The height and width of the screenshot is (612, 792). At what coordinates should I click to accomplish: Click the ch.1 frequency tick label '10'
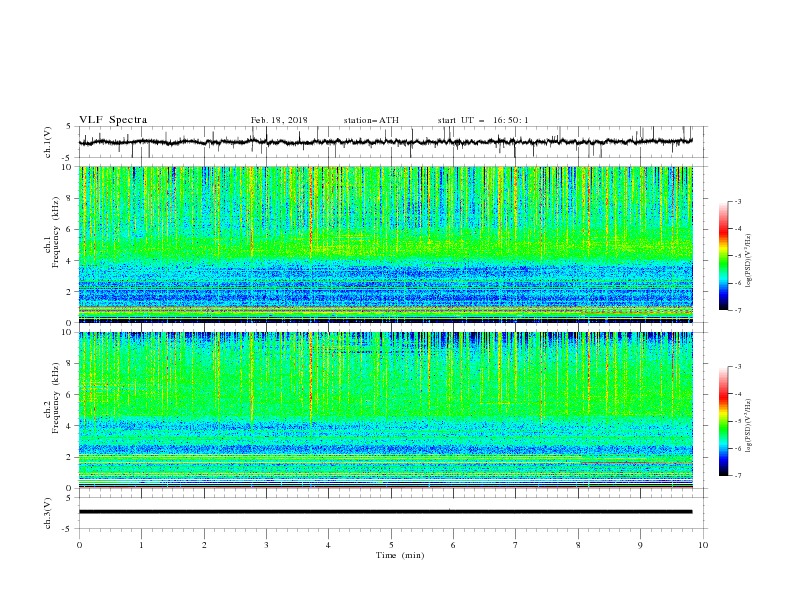(x=68, y=167)
